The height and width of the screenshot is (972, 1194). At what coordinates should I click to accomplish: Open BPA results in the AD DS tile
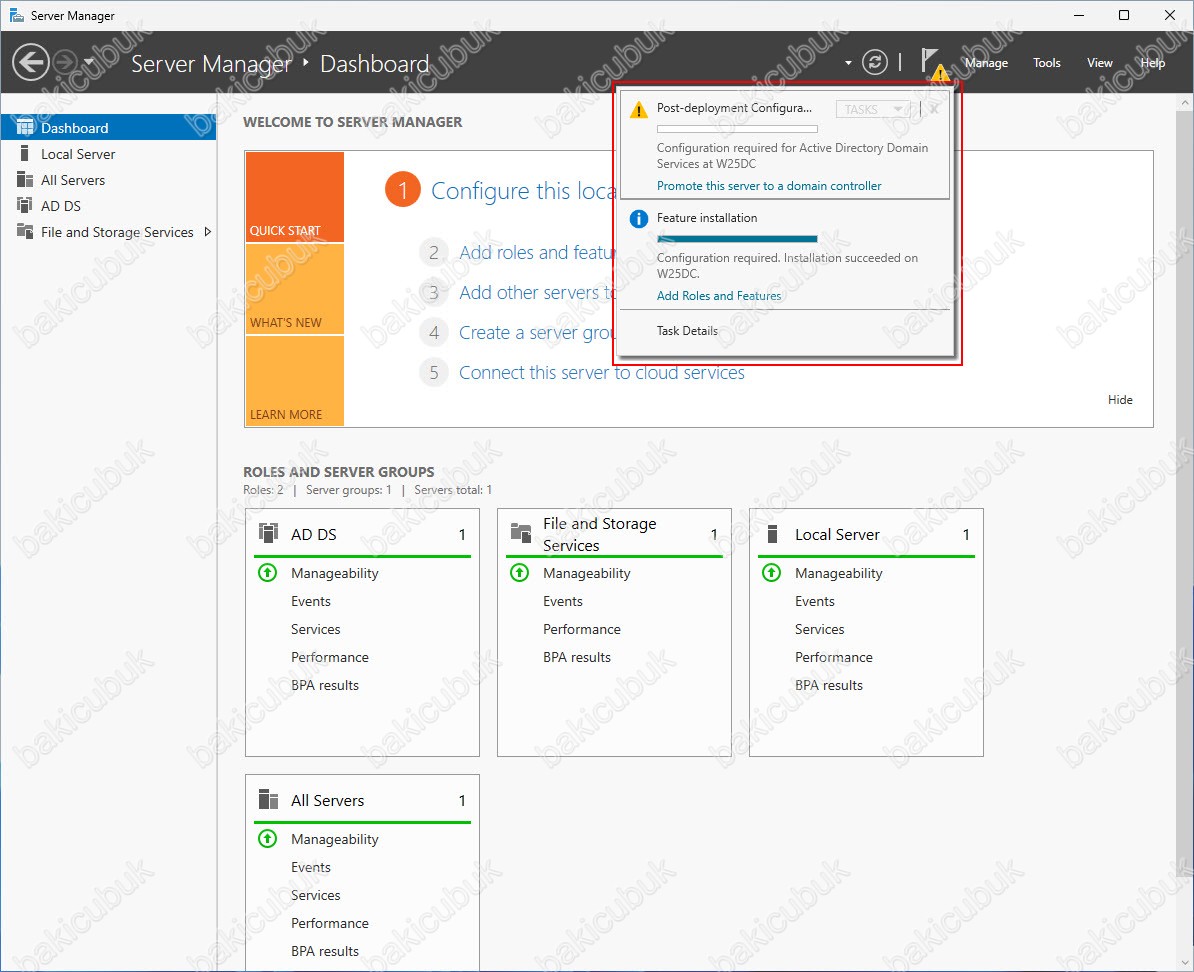click(x=324, y=685)
